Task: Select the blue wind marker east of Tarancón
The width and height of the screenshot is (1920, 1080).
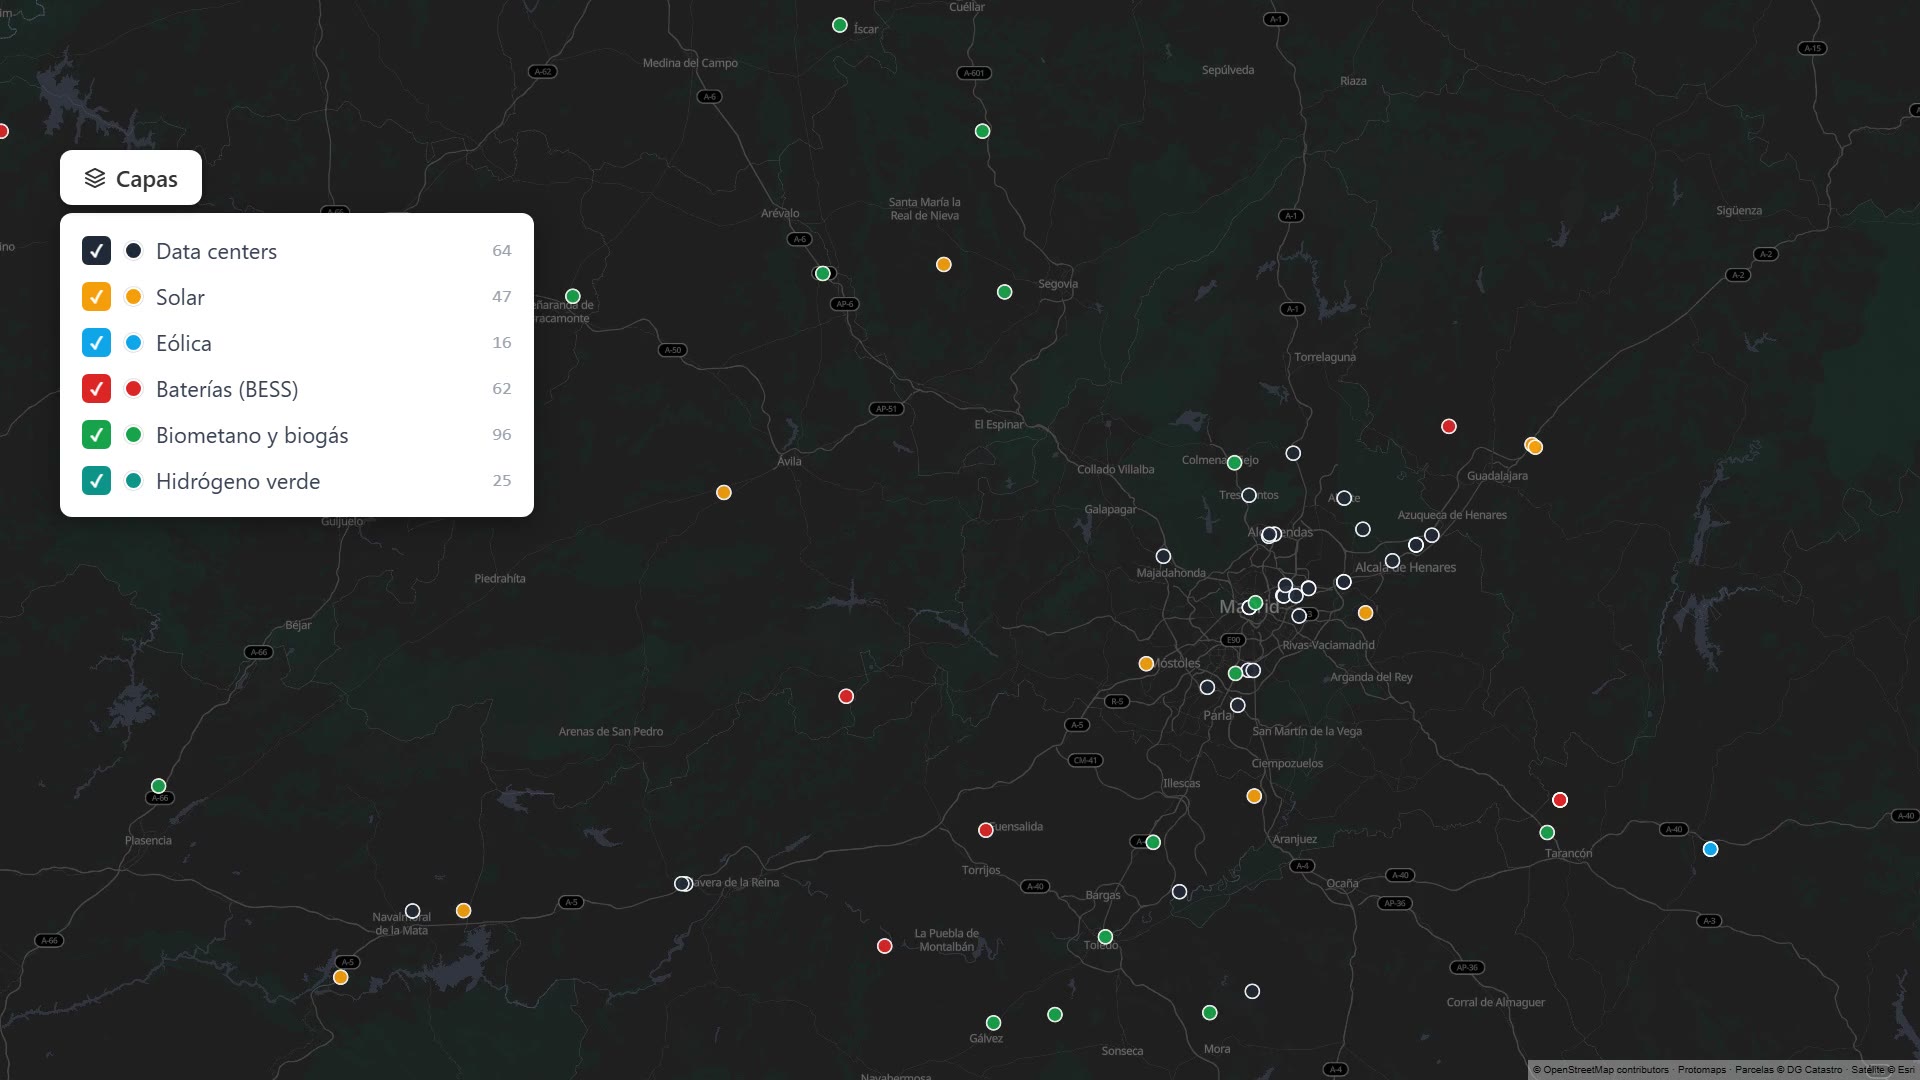Action: pos(1710,849)
